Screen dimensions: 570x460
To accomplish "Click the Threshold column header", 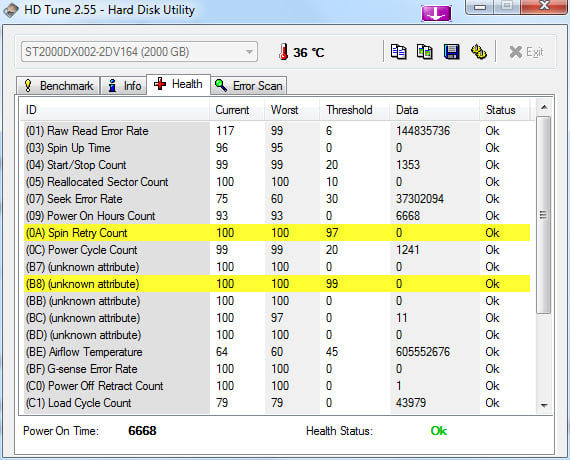I will click(x=355, y=110).
